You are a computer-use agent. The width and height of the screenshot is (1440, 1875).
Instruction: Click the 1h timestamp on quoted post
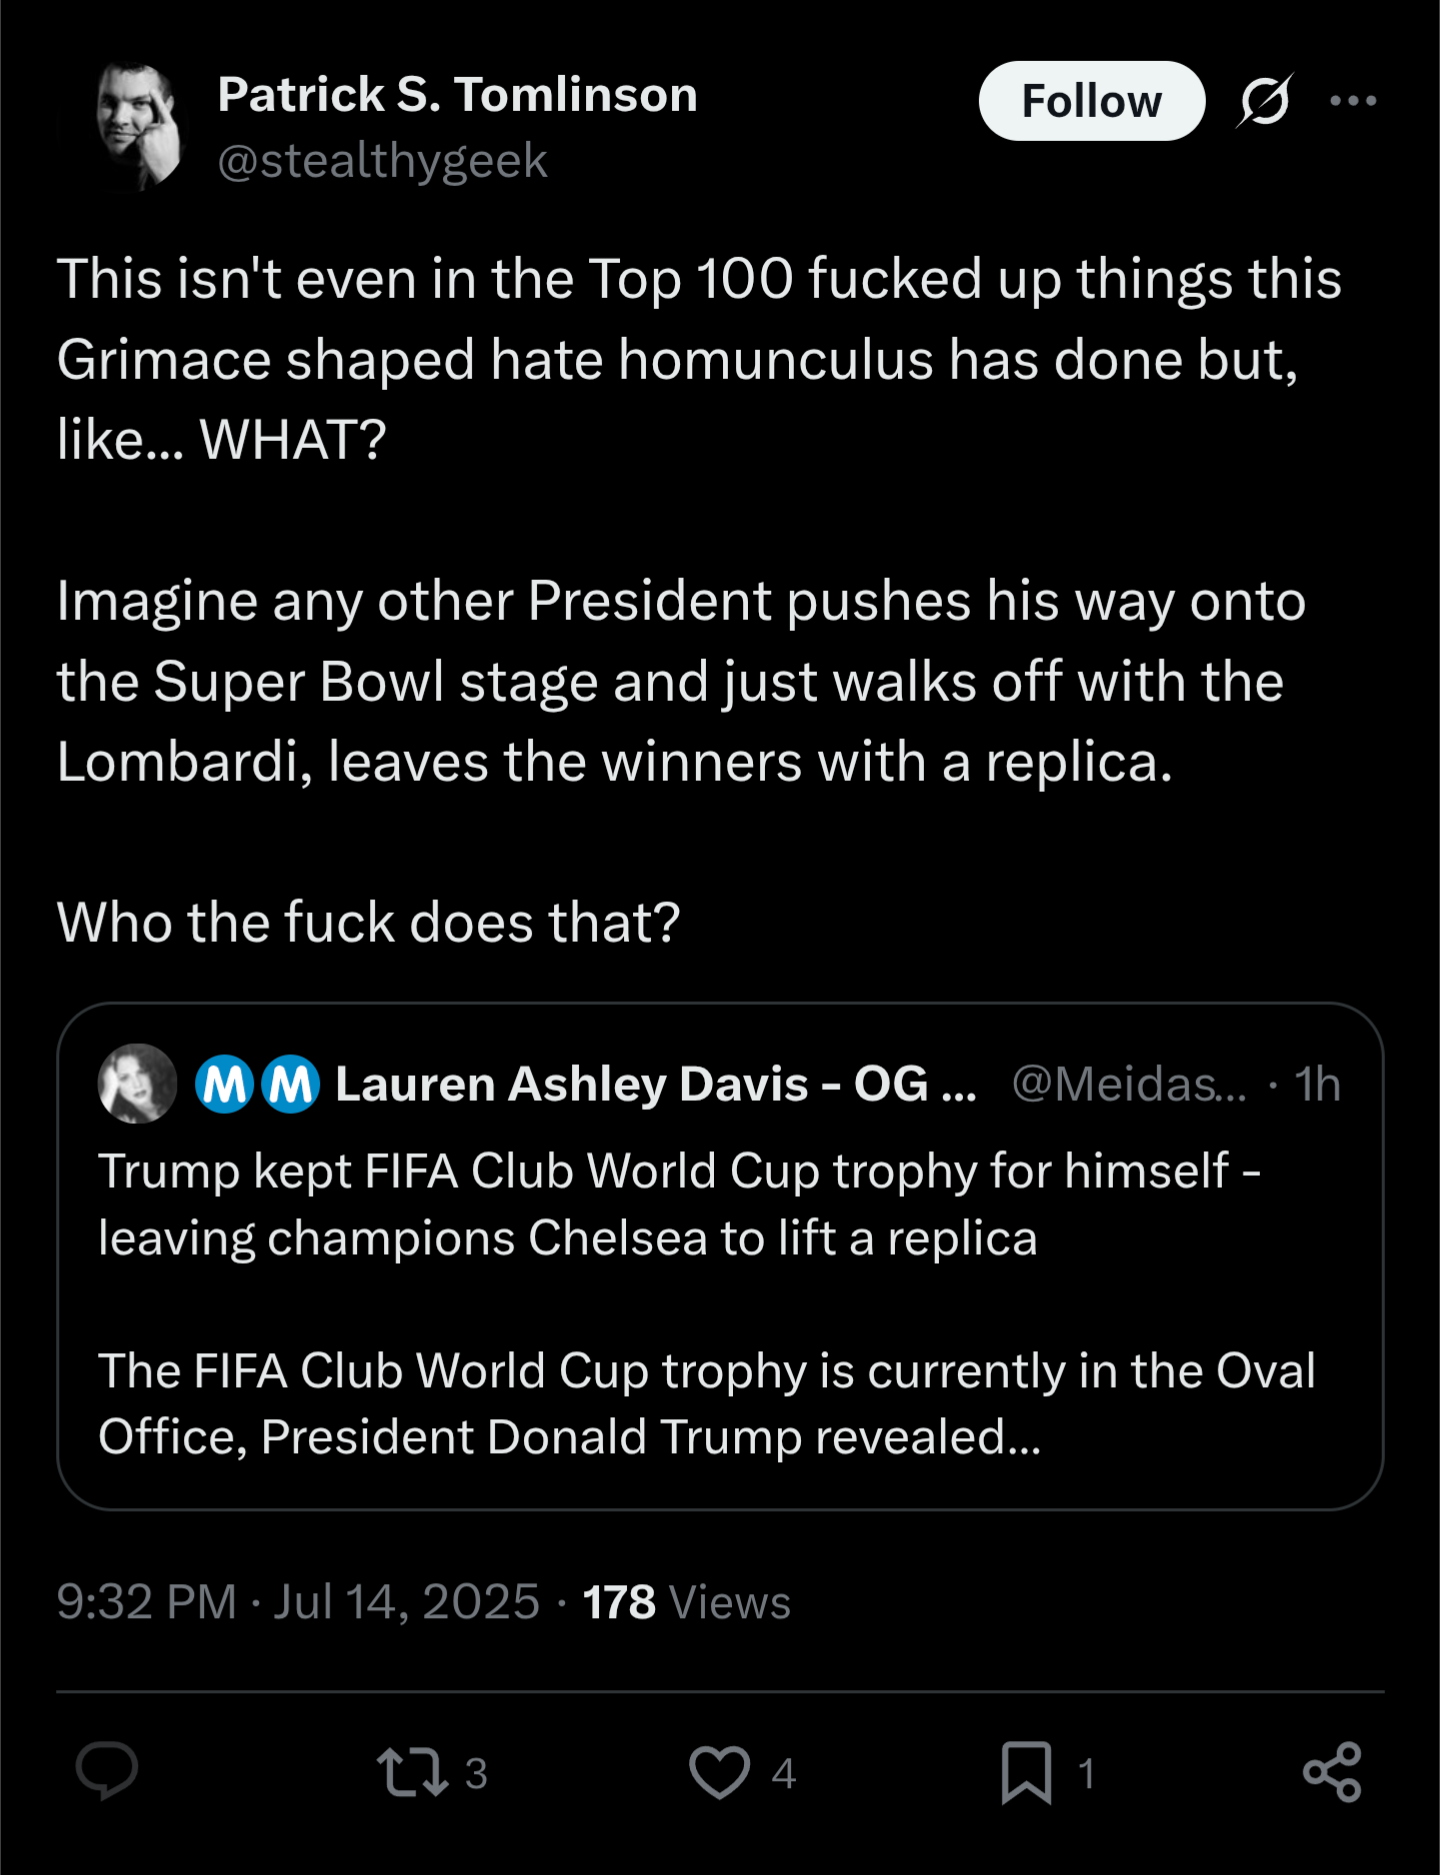tap(1317, 1084)
